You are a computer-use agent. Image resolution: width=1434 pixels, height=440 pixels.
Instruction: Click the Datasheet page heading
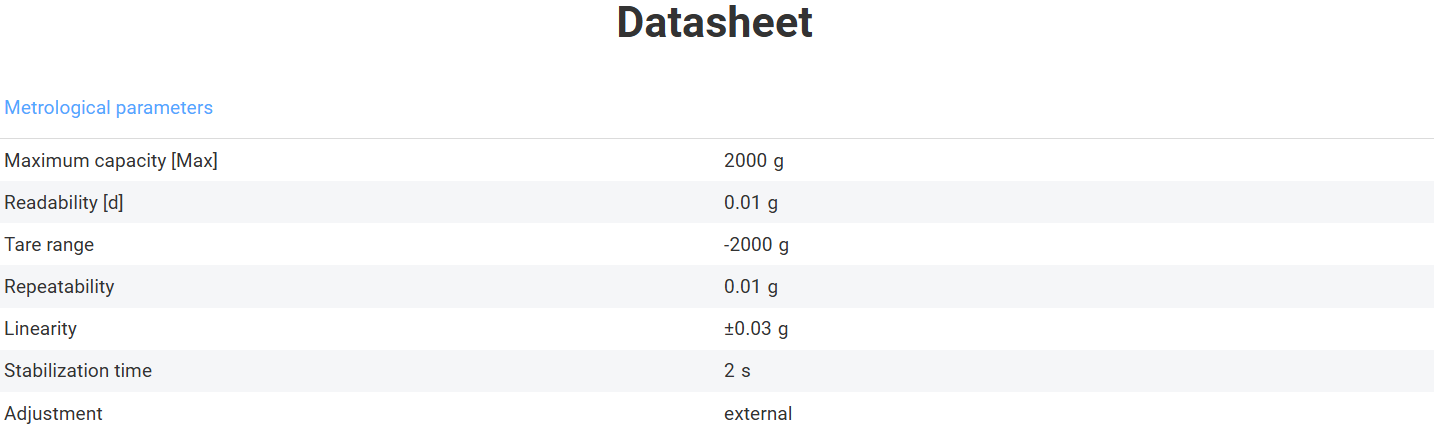point(714,23)
